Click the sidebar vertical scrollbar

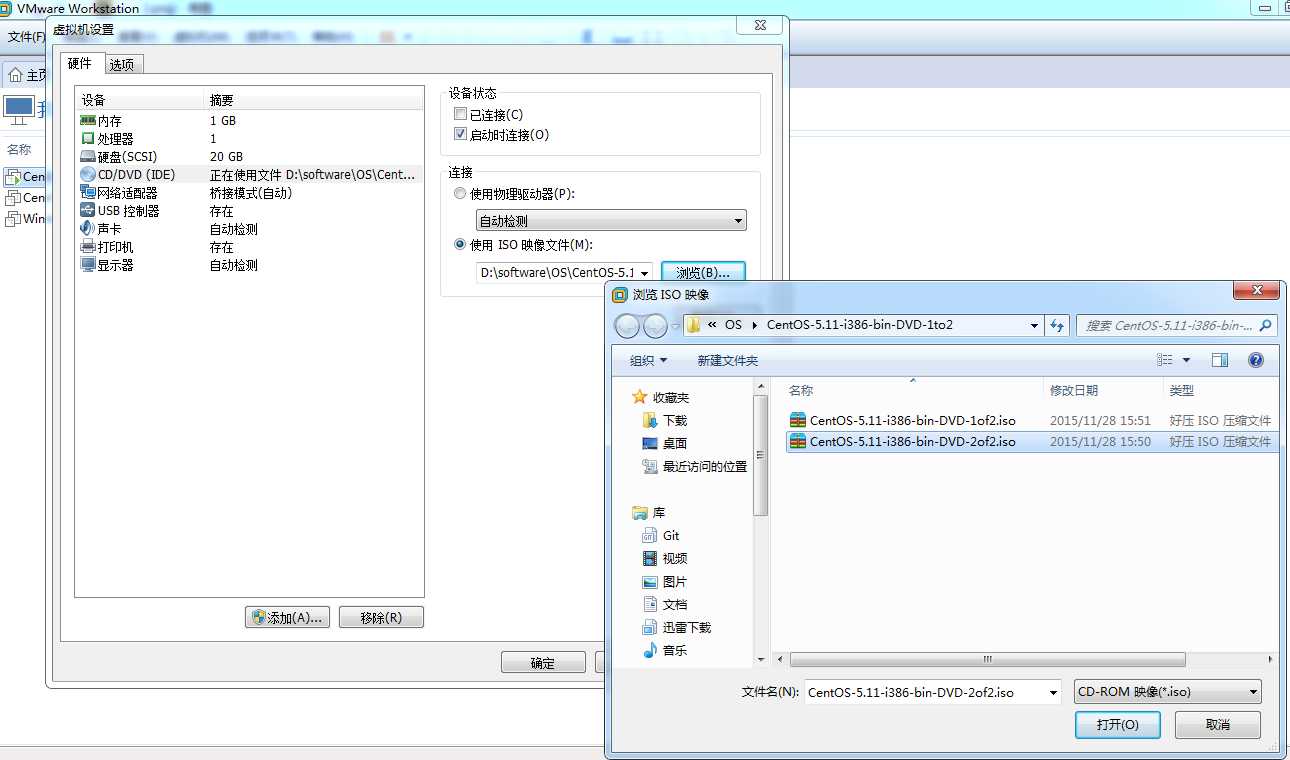pos(761,456)
